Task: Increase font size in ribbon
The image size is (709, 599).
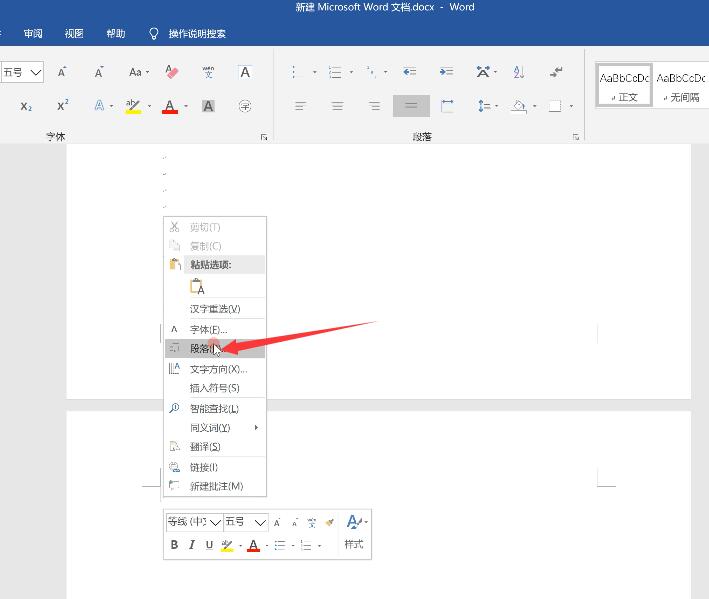Action: tap(62, 72)
